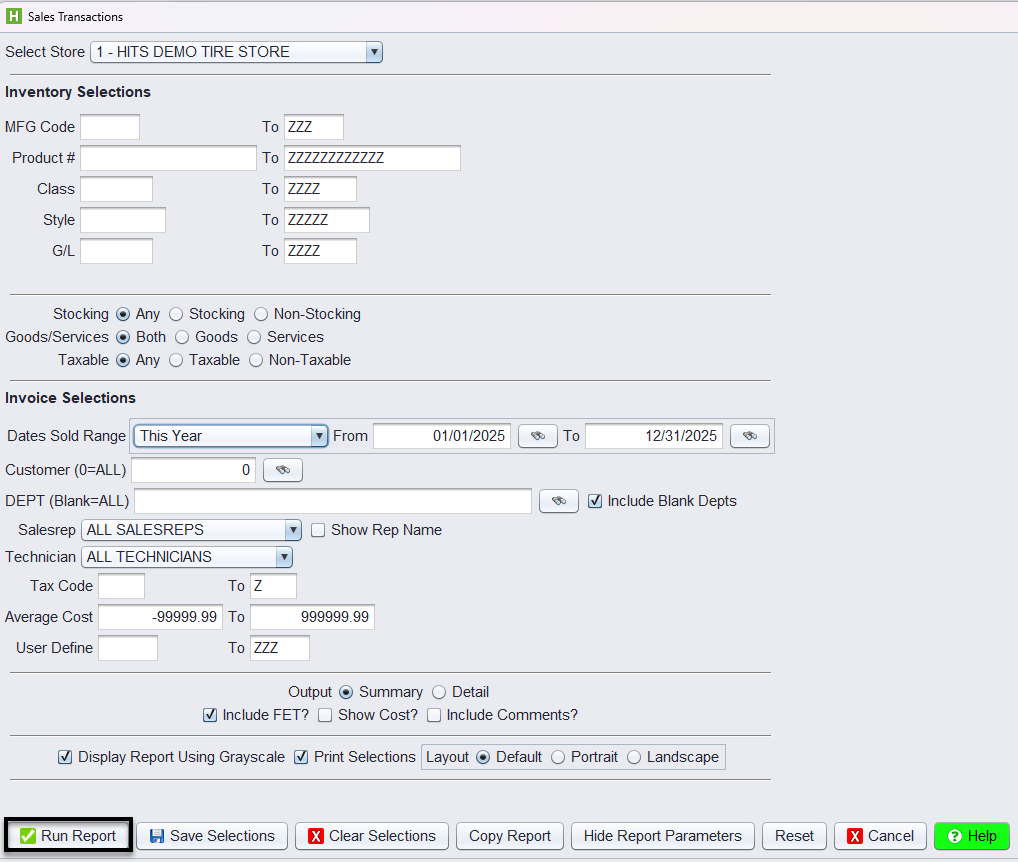Click Save Selections floppy disk button
Screen dimensions: 1018x862
tap(212, 836)
